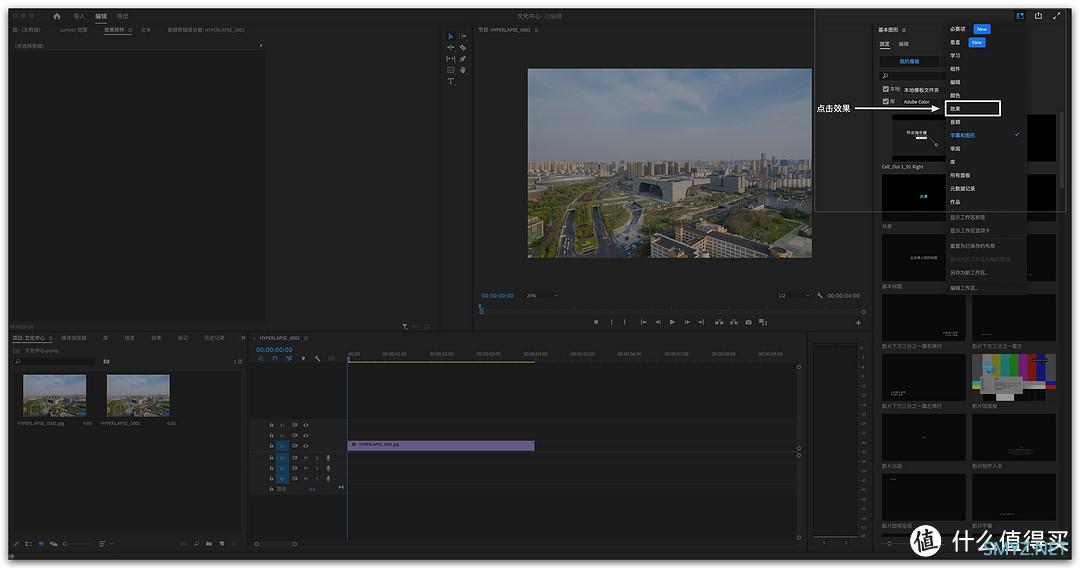Toggle Snap in the timeline
The height and width of the screenshot is (568, 1080).
point(275,359)
